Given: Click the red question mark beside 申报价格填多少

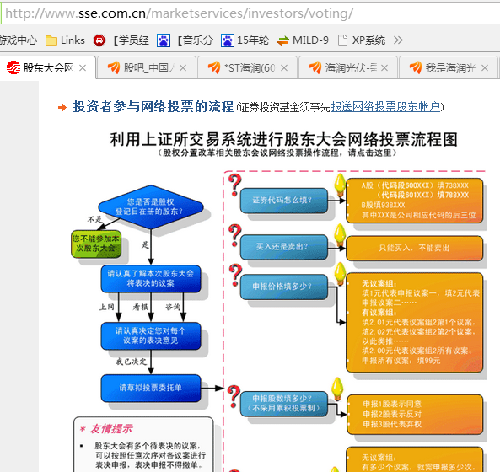Looking at the screenshot, I should point(235,275).
